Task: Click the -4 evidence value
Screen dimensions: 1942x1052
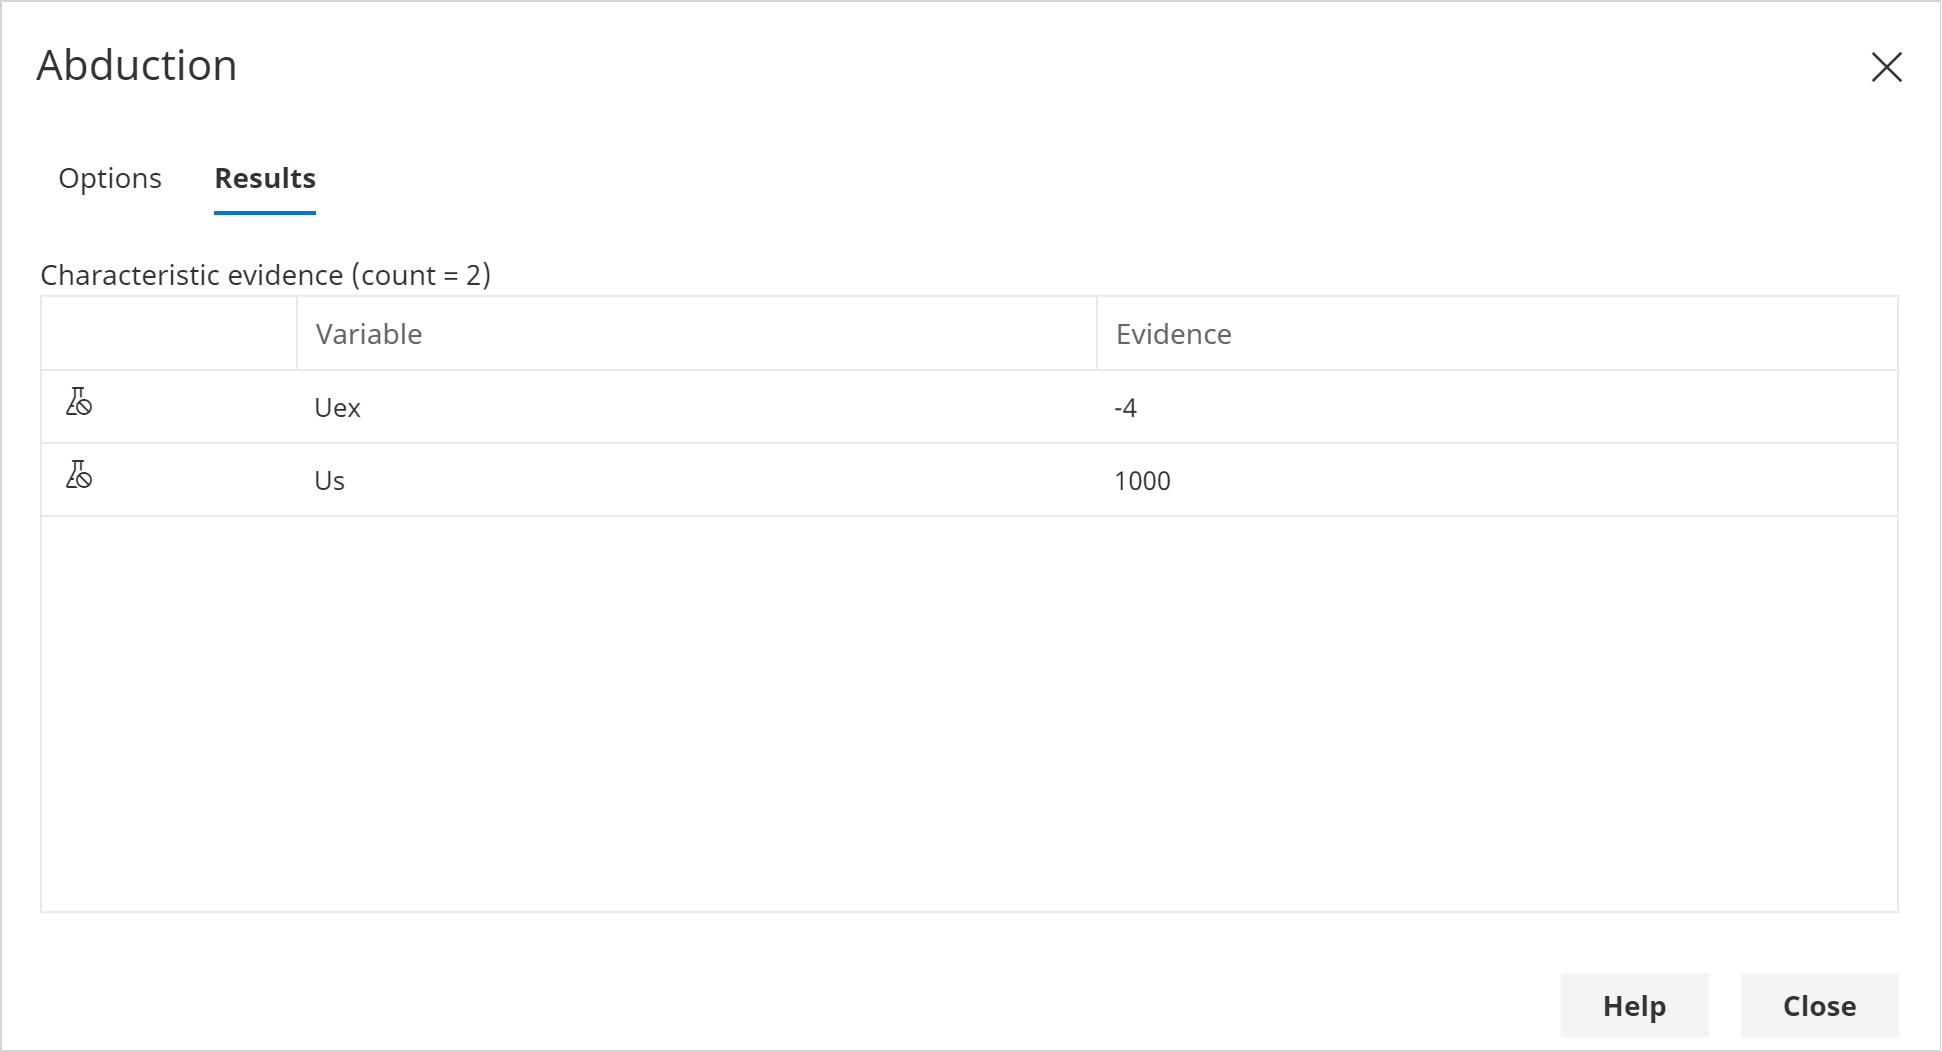Action: 1125,408
